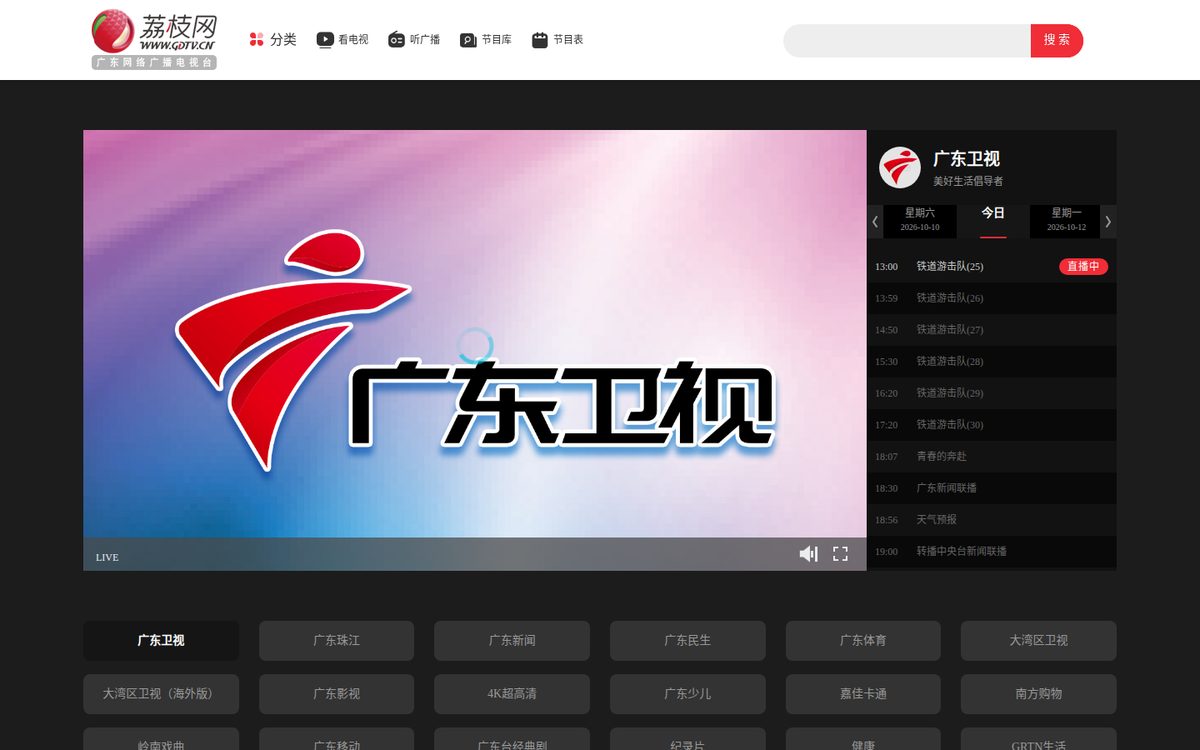Click the 直播中 live badge
Image resolution: width=1200 pixels, height=750 pixels.
1083,266
